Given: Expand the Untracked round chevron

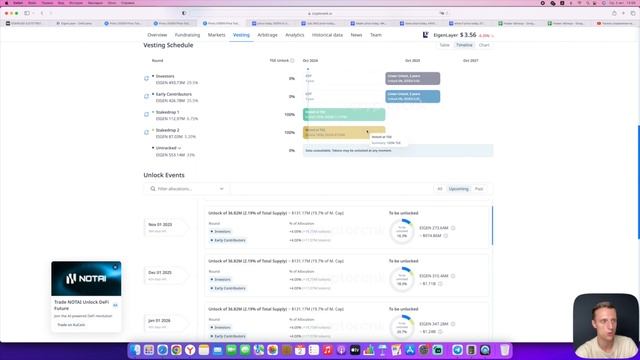Looking at the screenshot, I should click(x=180, y=148).
